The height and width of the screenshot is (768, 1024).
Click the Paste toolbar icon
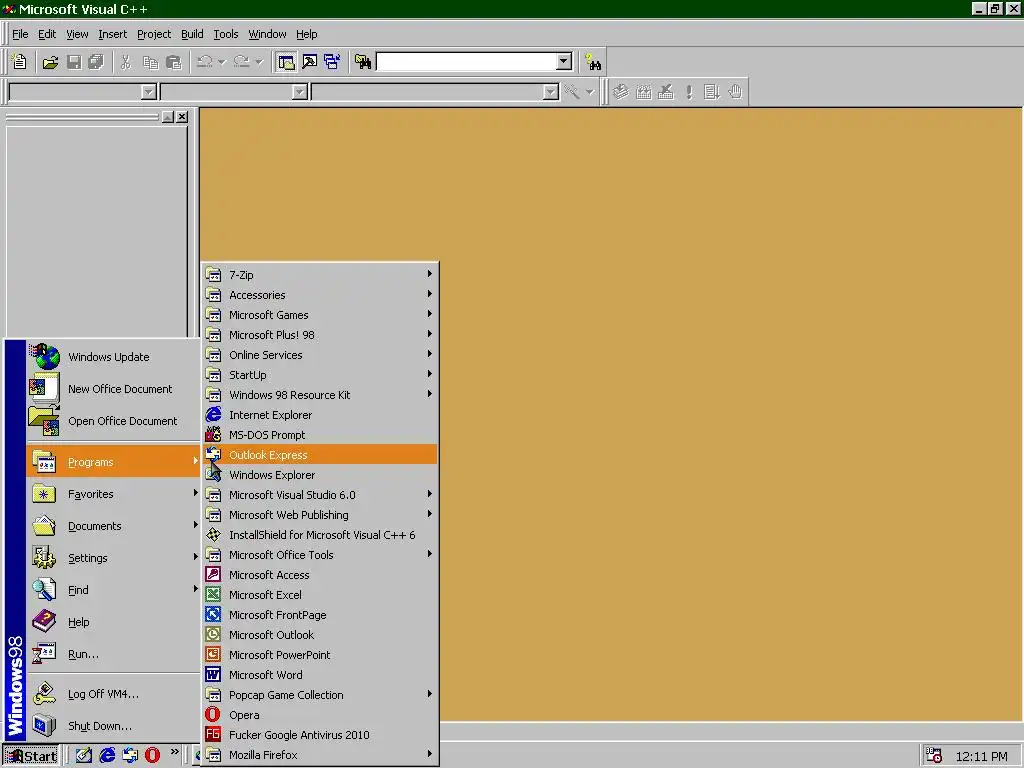click(174, 62)
